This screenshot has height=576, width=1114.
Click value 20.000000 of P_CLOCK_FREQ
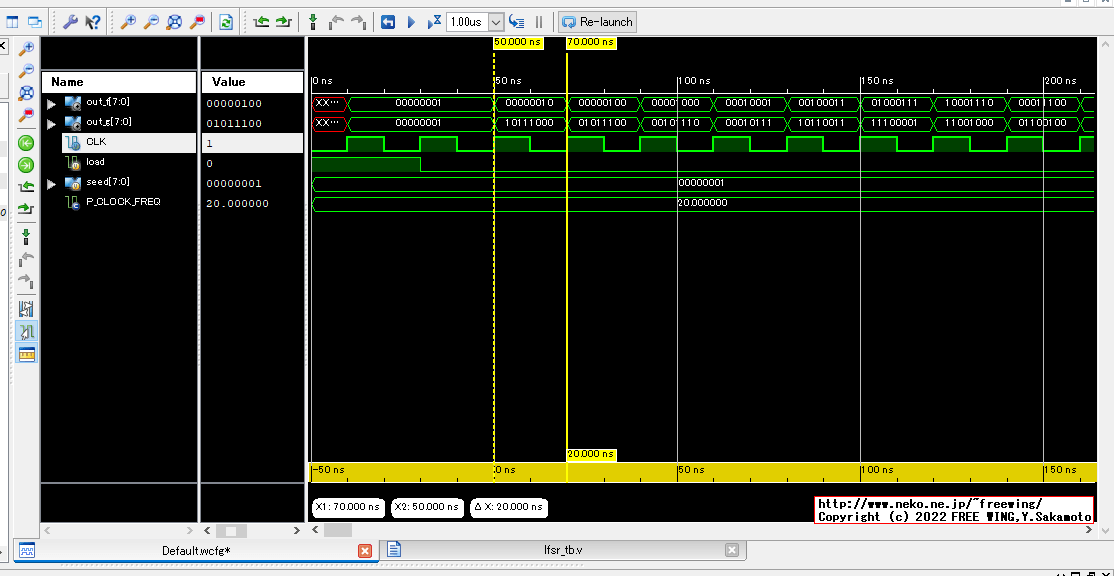(x=237, y=204)
